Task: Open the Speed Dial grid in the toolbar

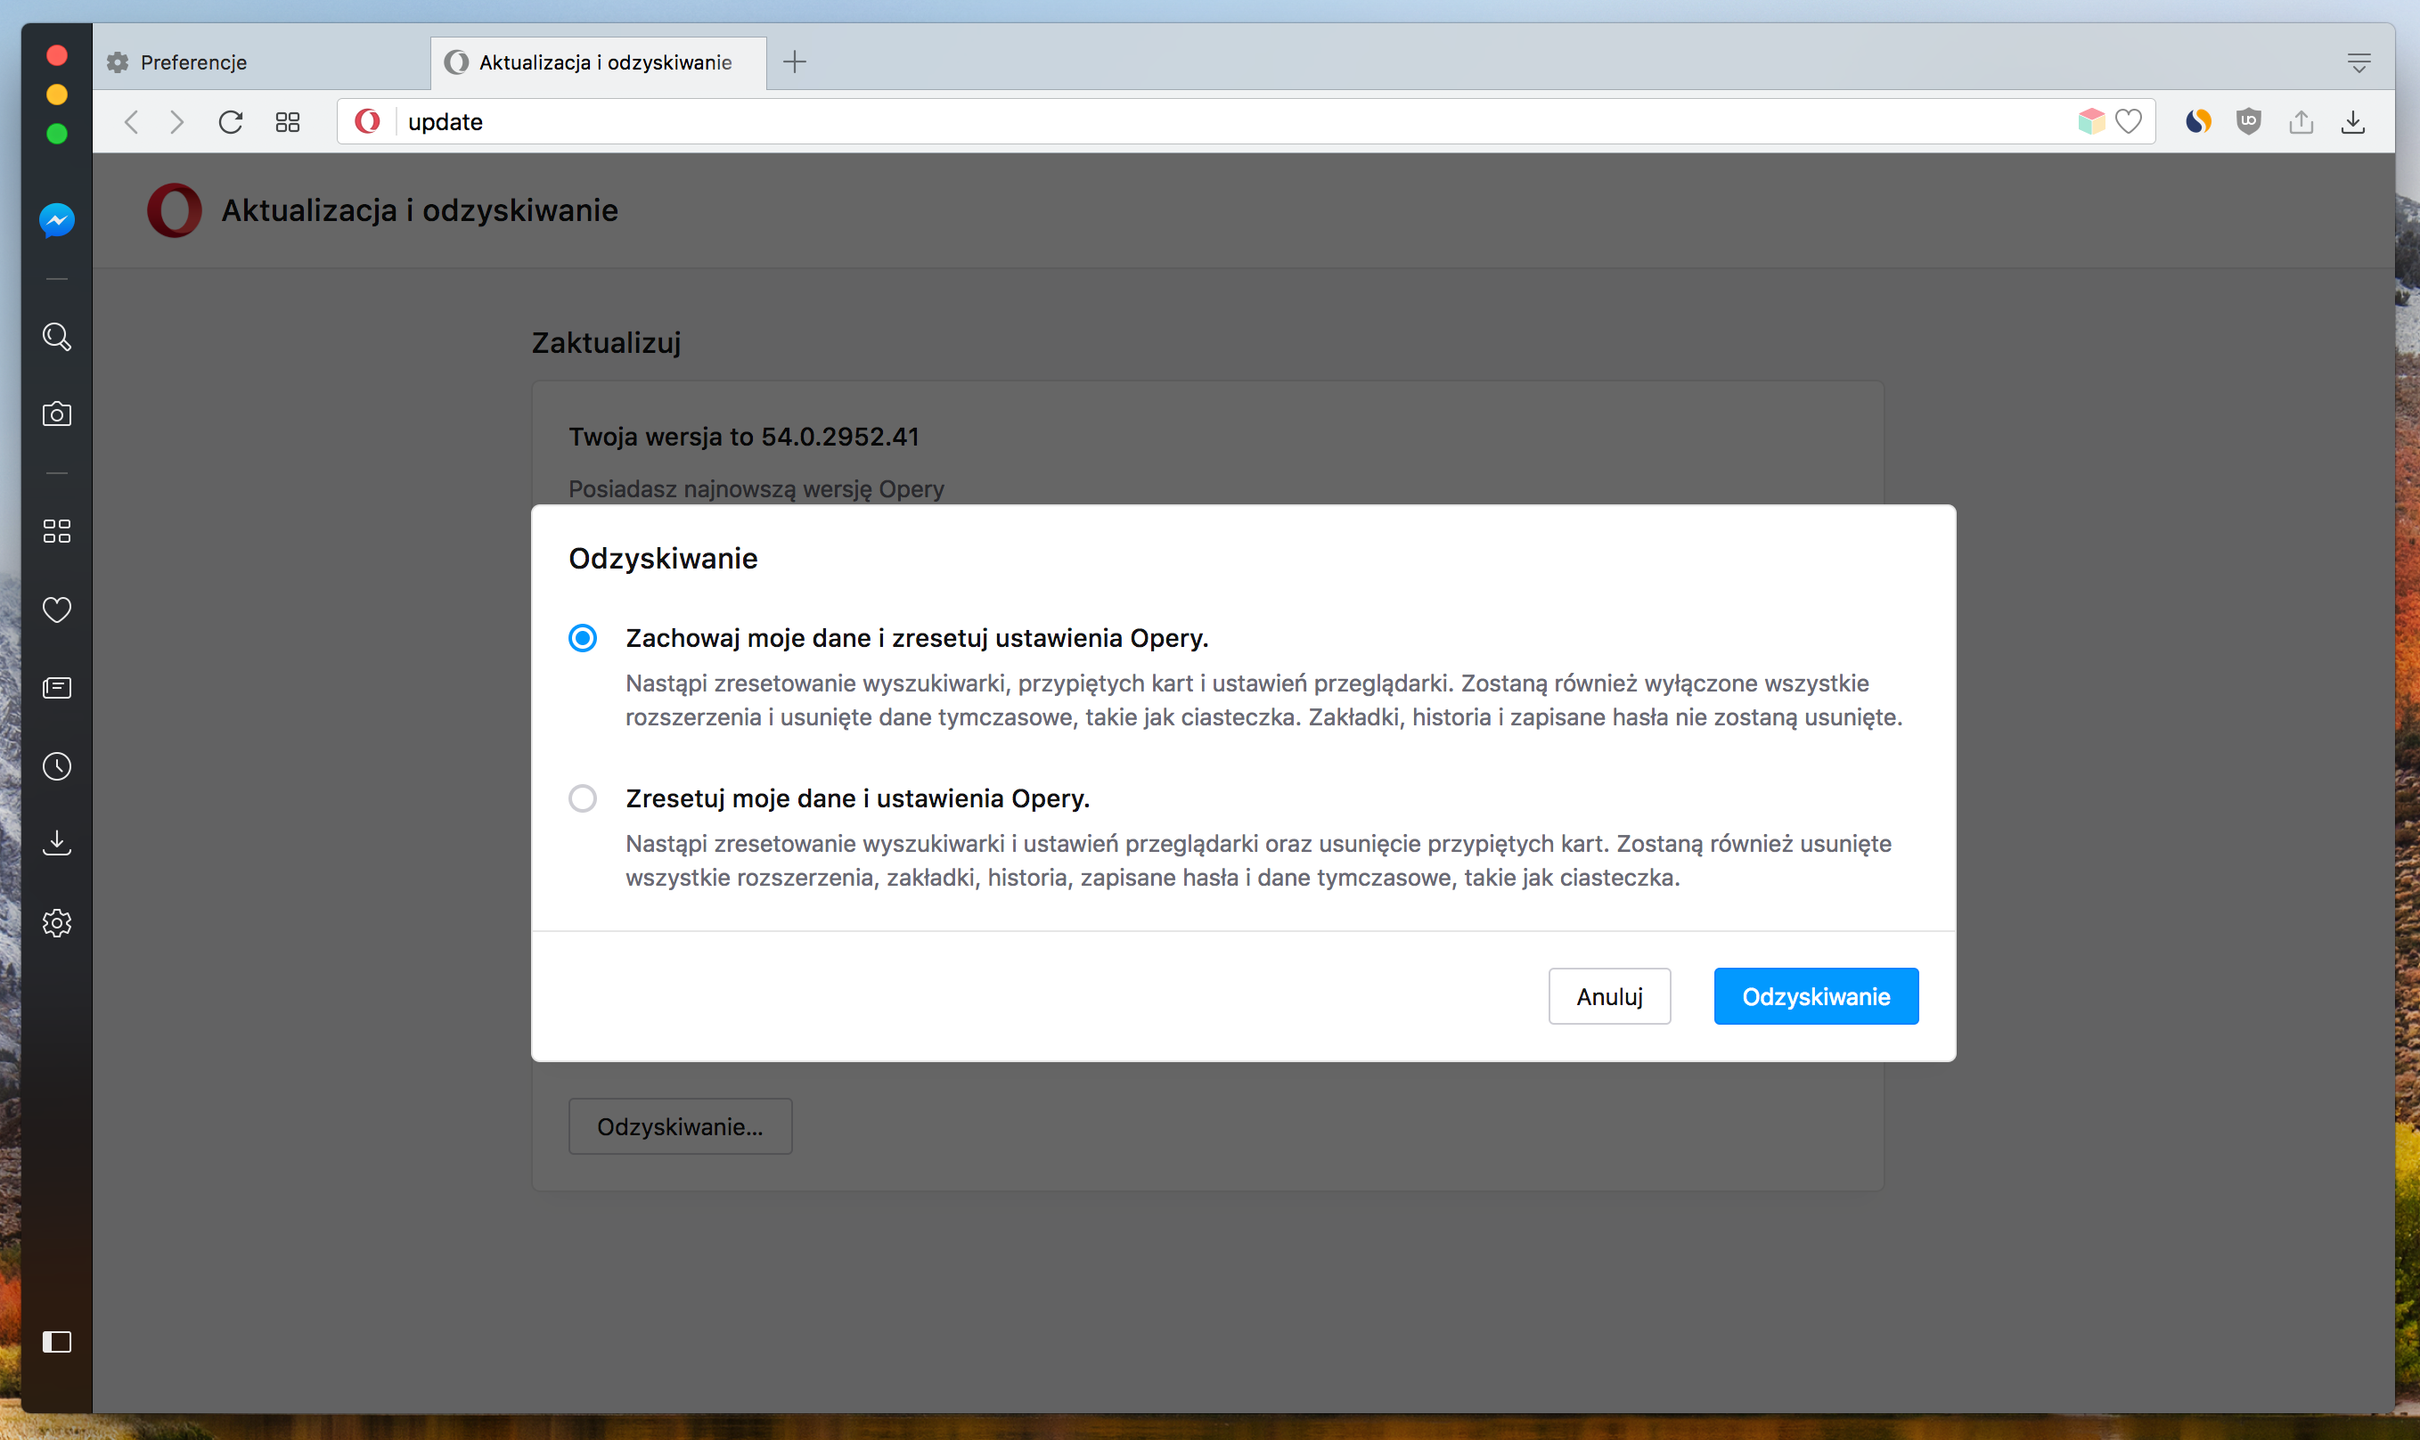Action: tap(288, 122)
